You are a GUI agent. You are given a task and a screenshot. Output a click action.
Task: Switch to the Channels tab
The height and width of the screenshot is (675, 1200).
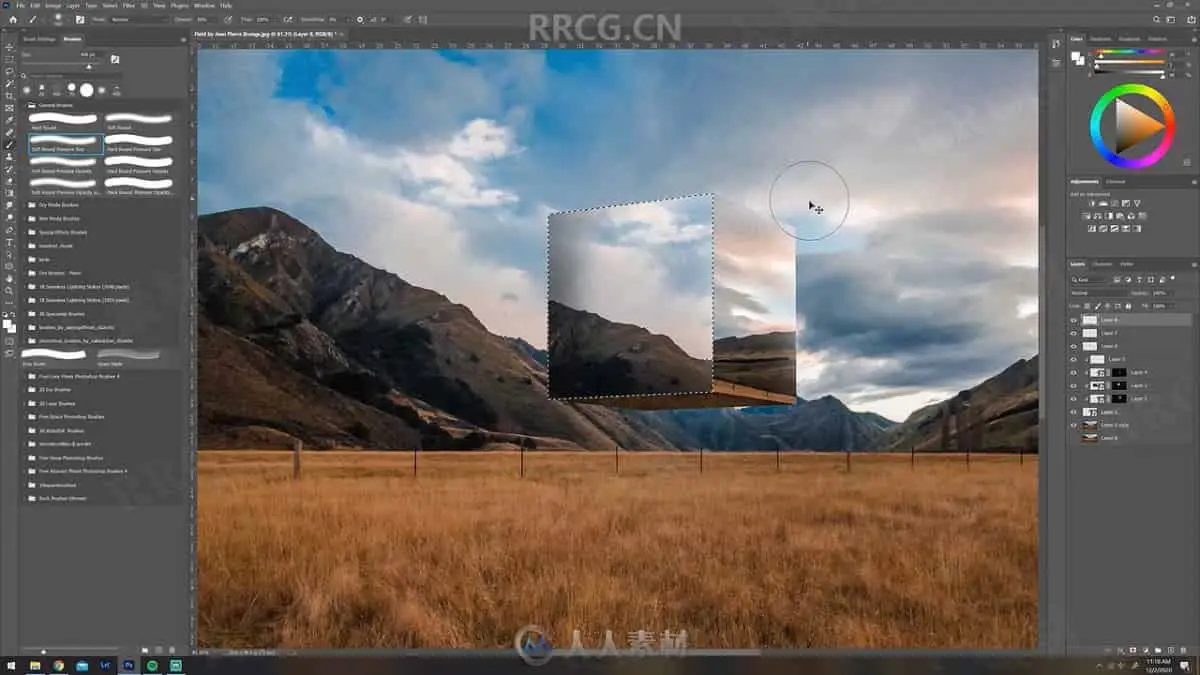coord(1102,264)
